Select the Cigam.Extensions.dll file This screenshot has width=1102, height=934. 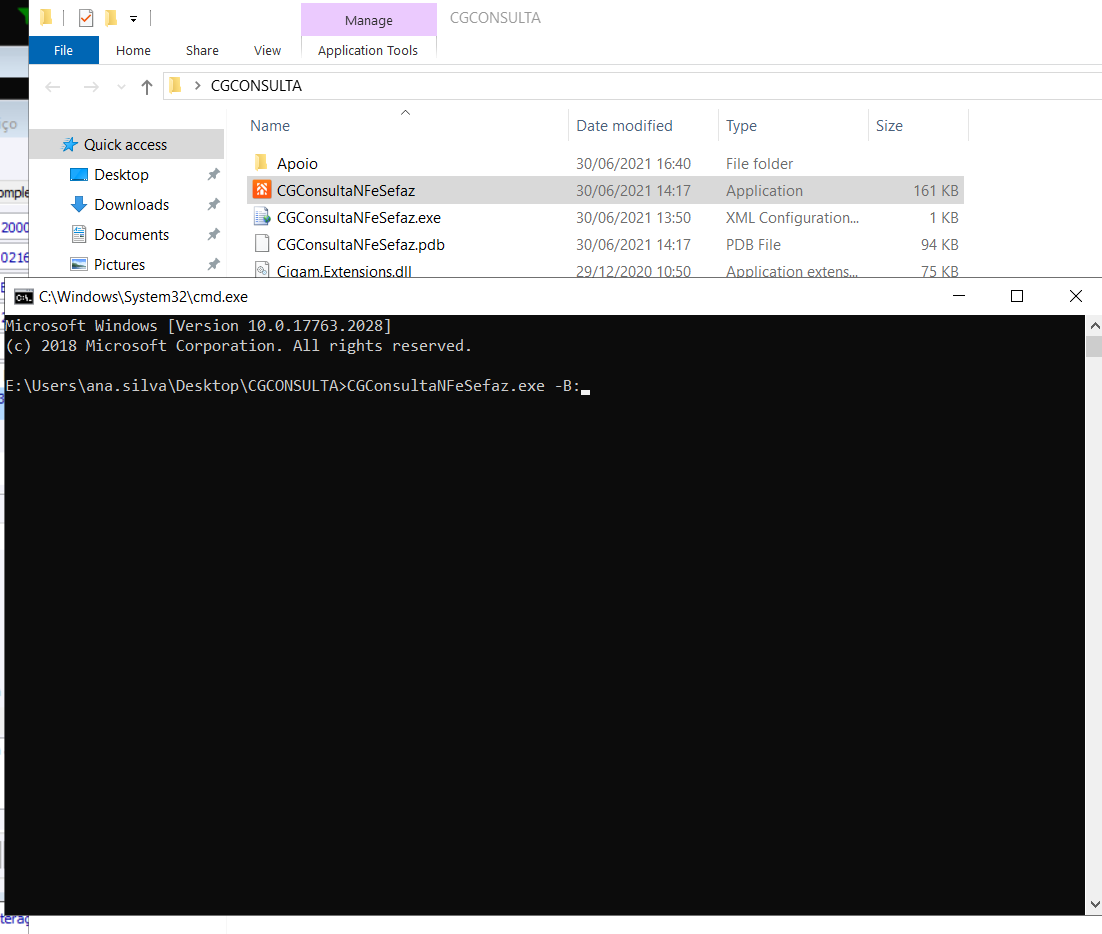605,270
